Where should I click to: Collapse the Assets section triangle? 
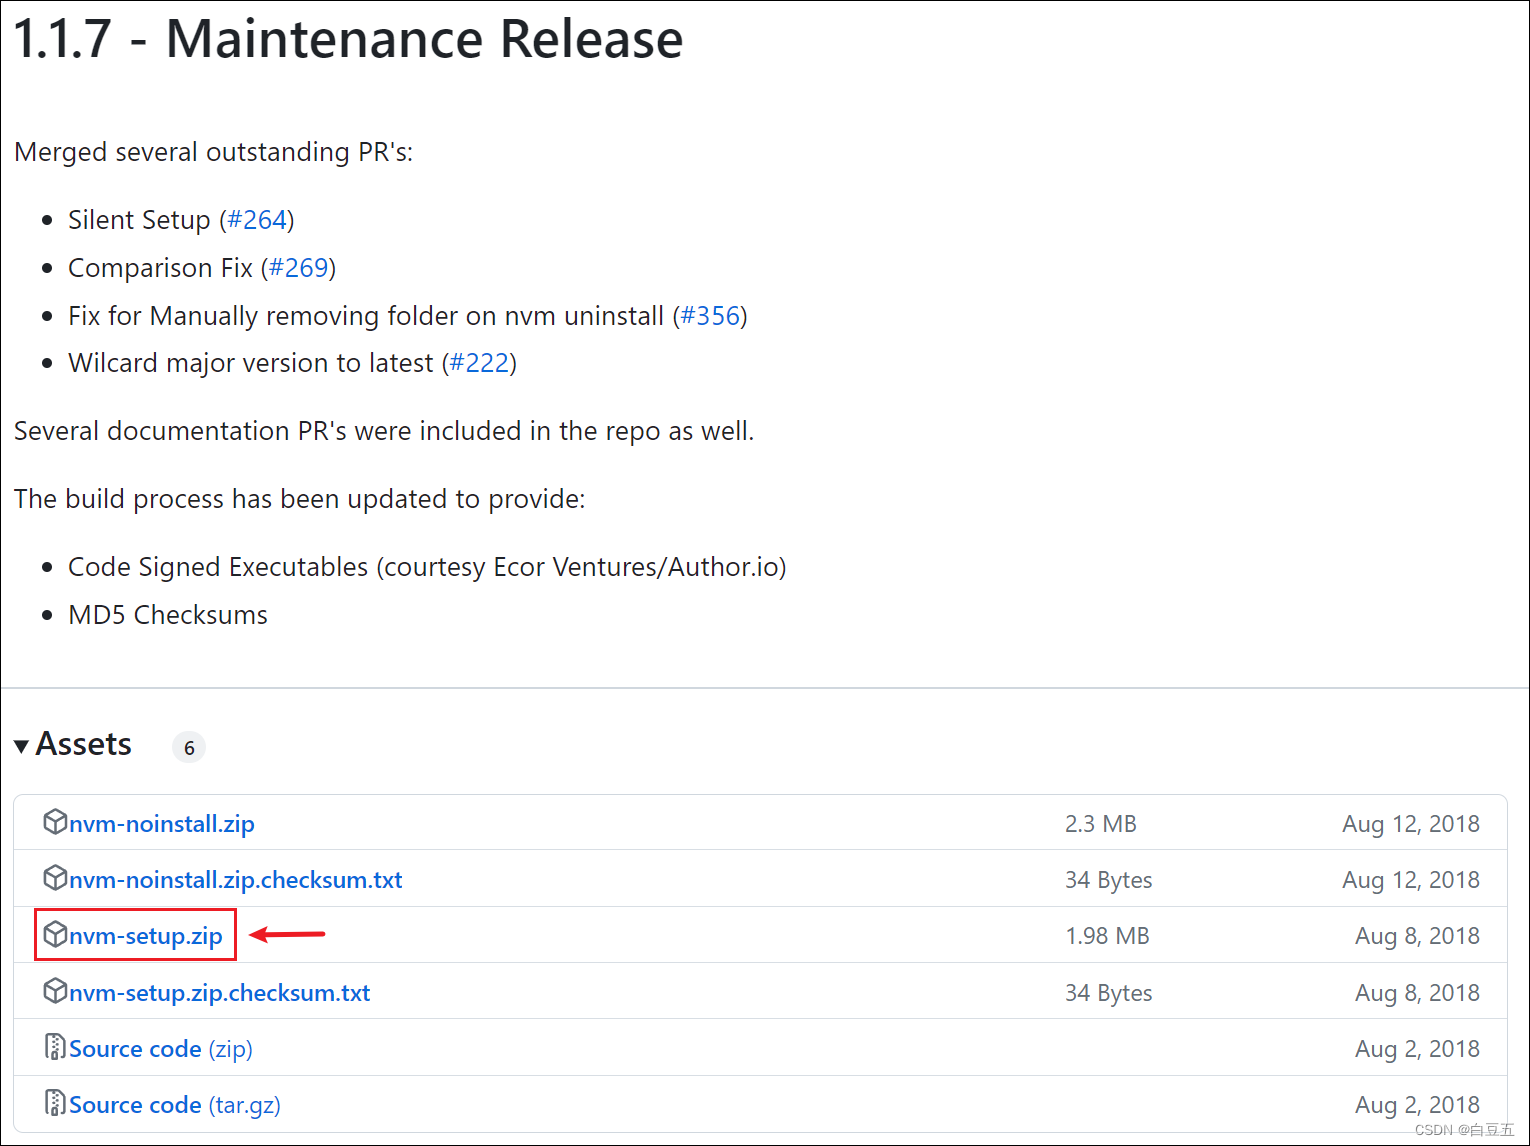click(x=21, y=746)
